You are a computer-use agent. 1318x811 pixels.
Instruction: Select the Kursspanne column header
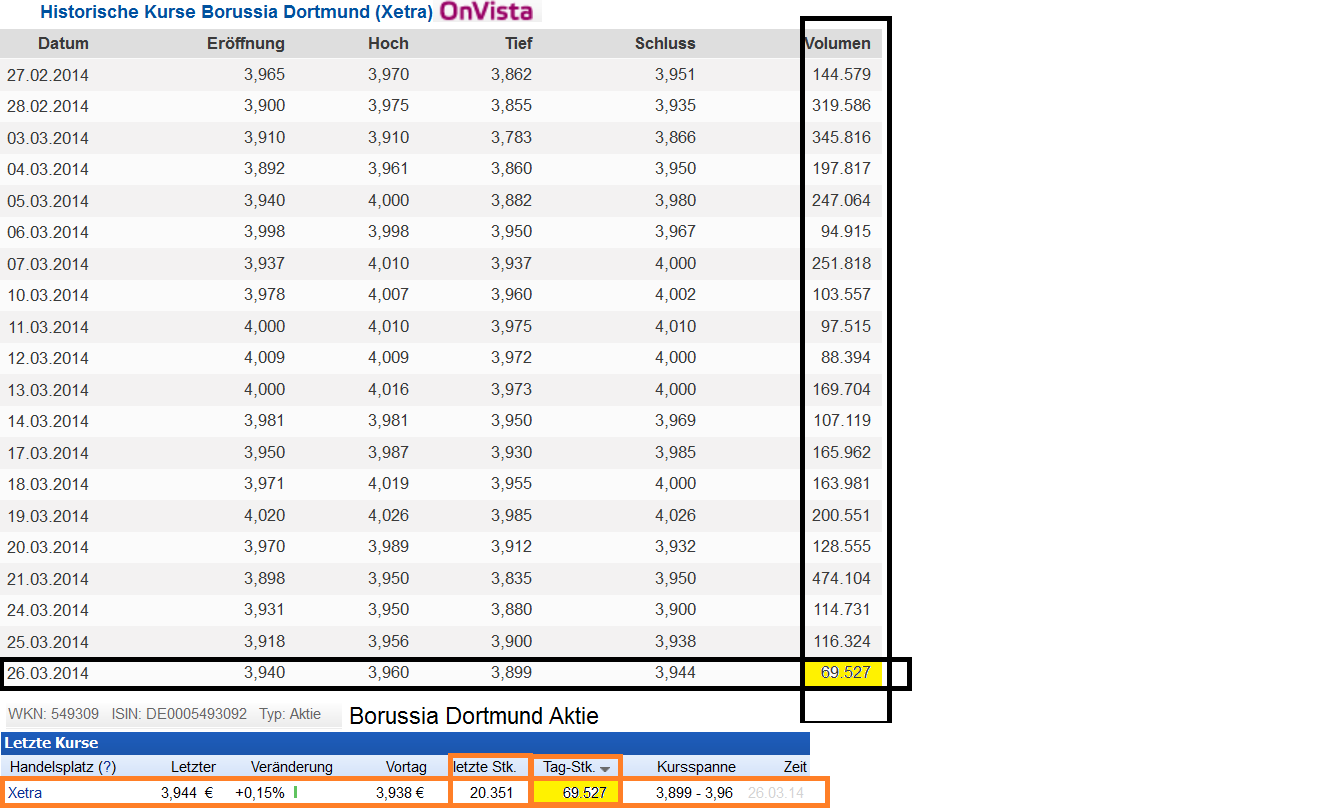696,767
